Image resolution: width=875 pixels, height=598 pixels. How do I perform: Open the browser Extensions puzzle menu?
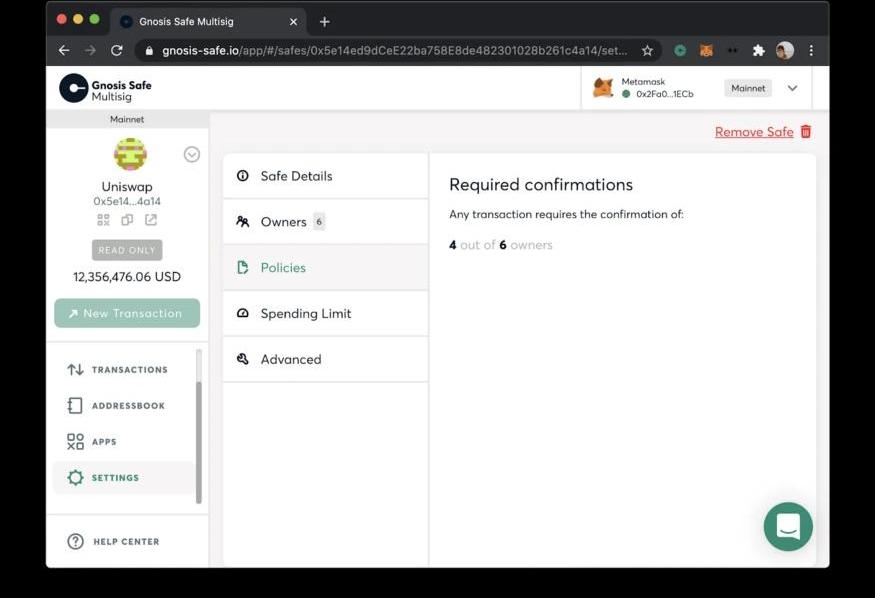(x=758, y=51)
